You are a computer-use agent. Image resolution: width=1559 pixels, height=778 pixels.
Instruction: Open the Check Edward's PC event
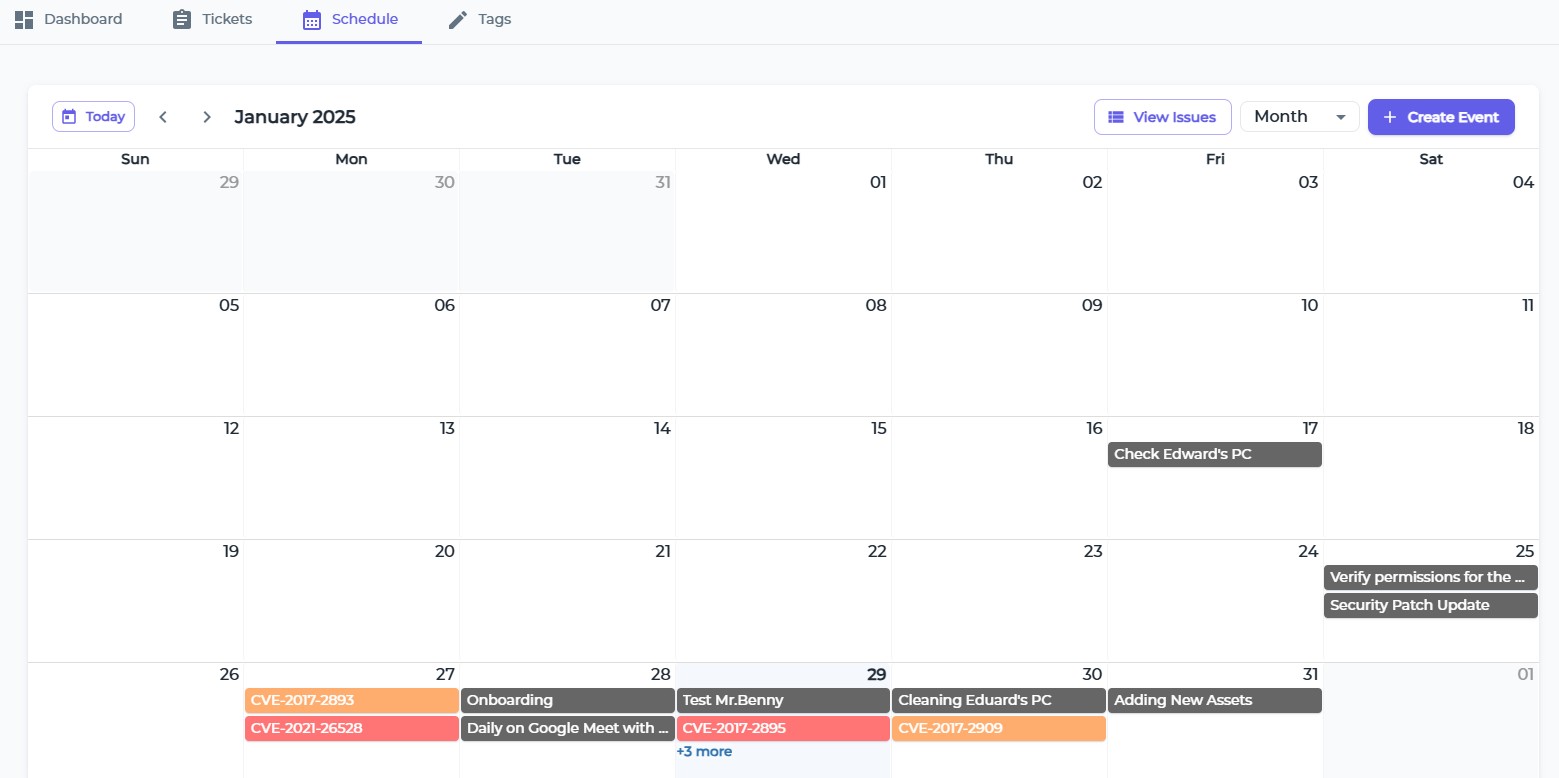coord(1214,455)
